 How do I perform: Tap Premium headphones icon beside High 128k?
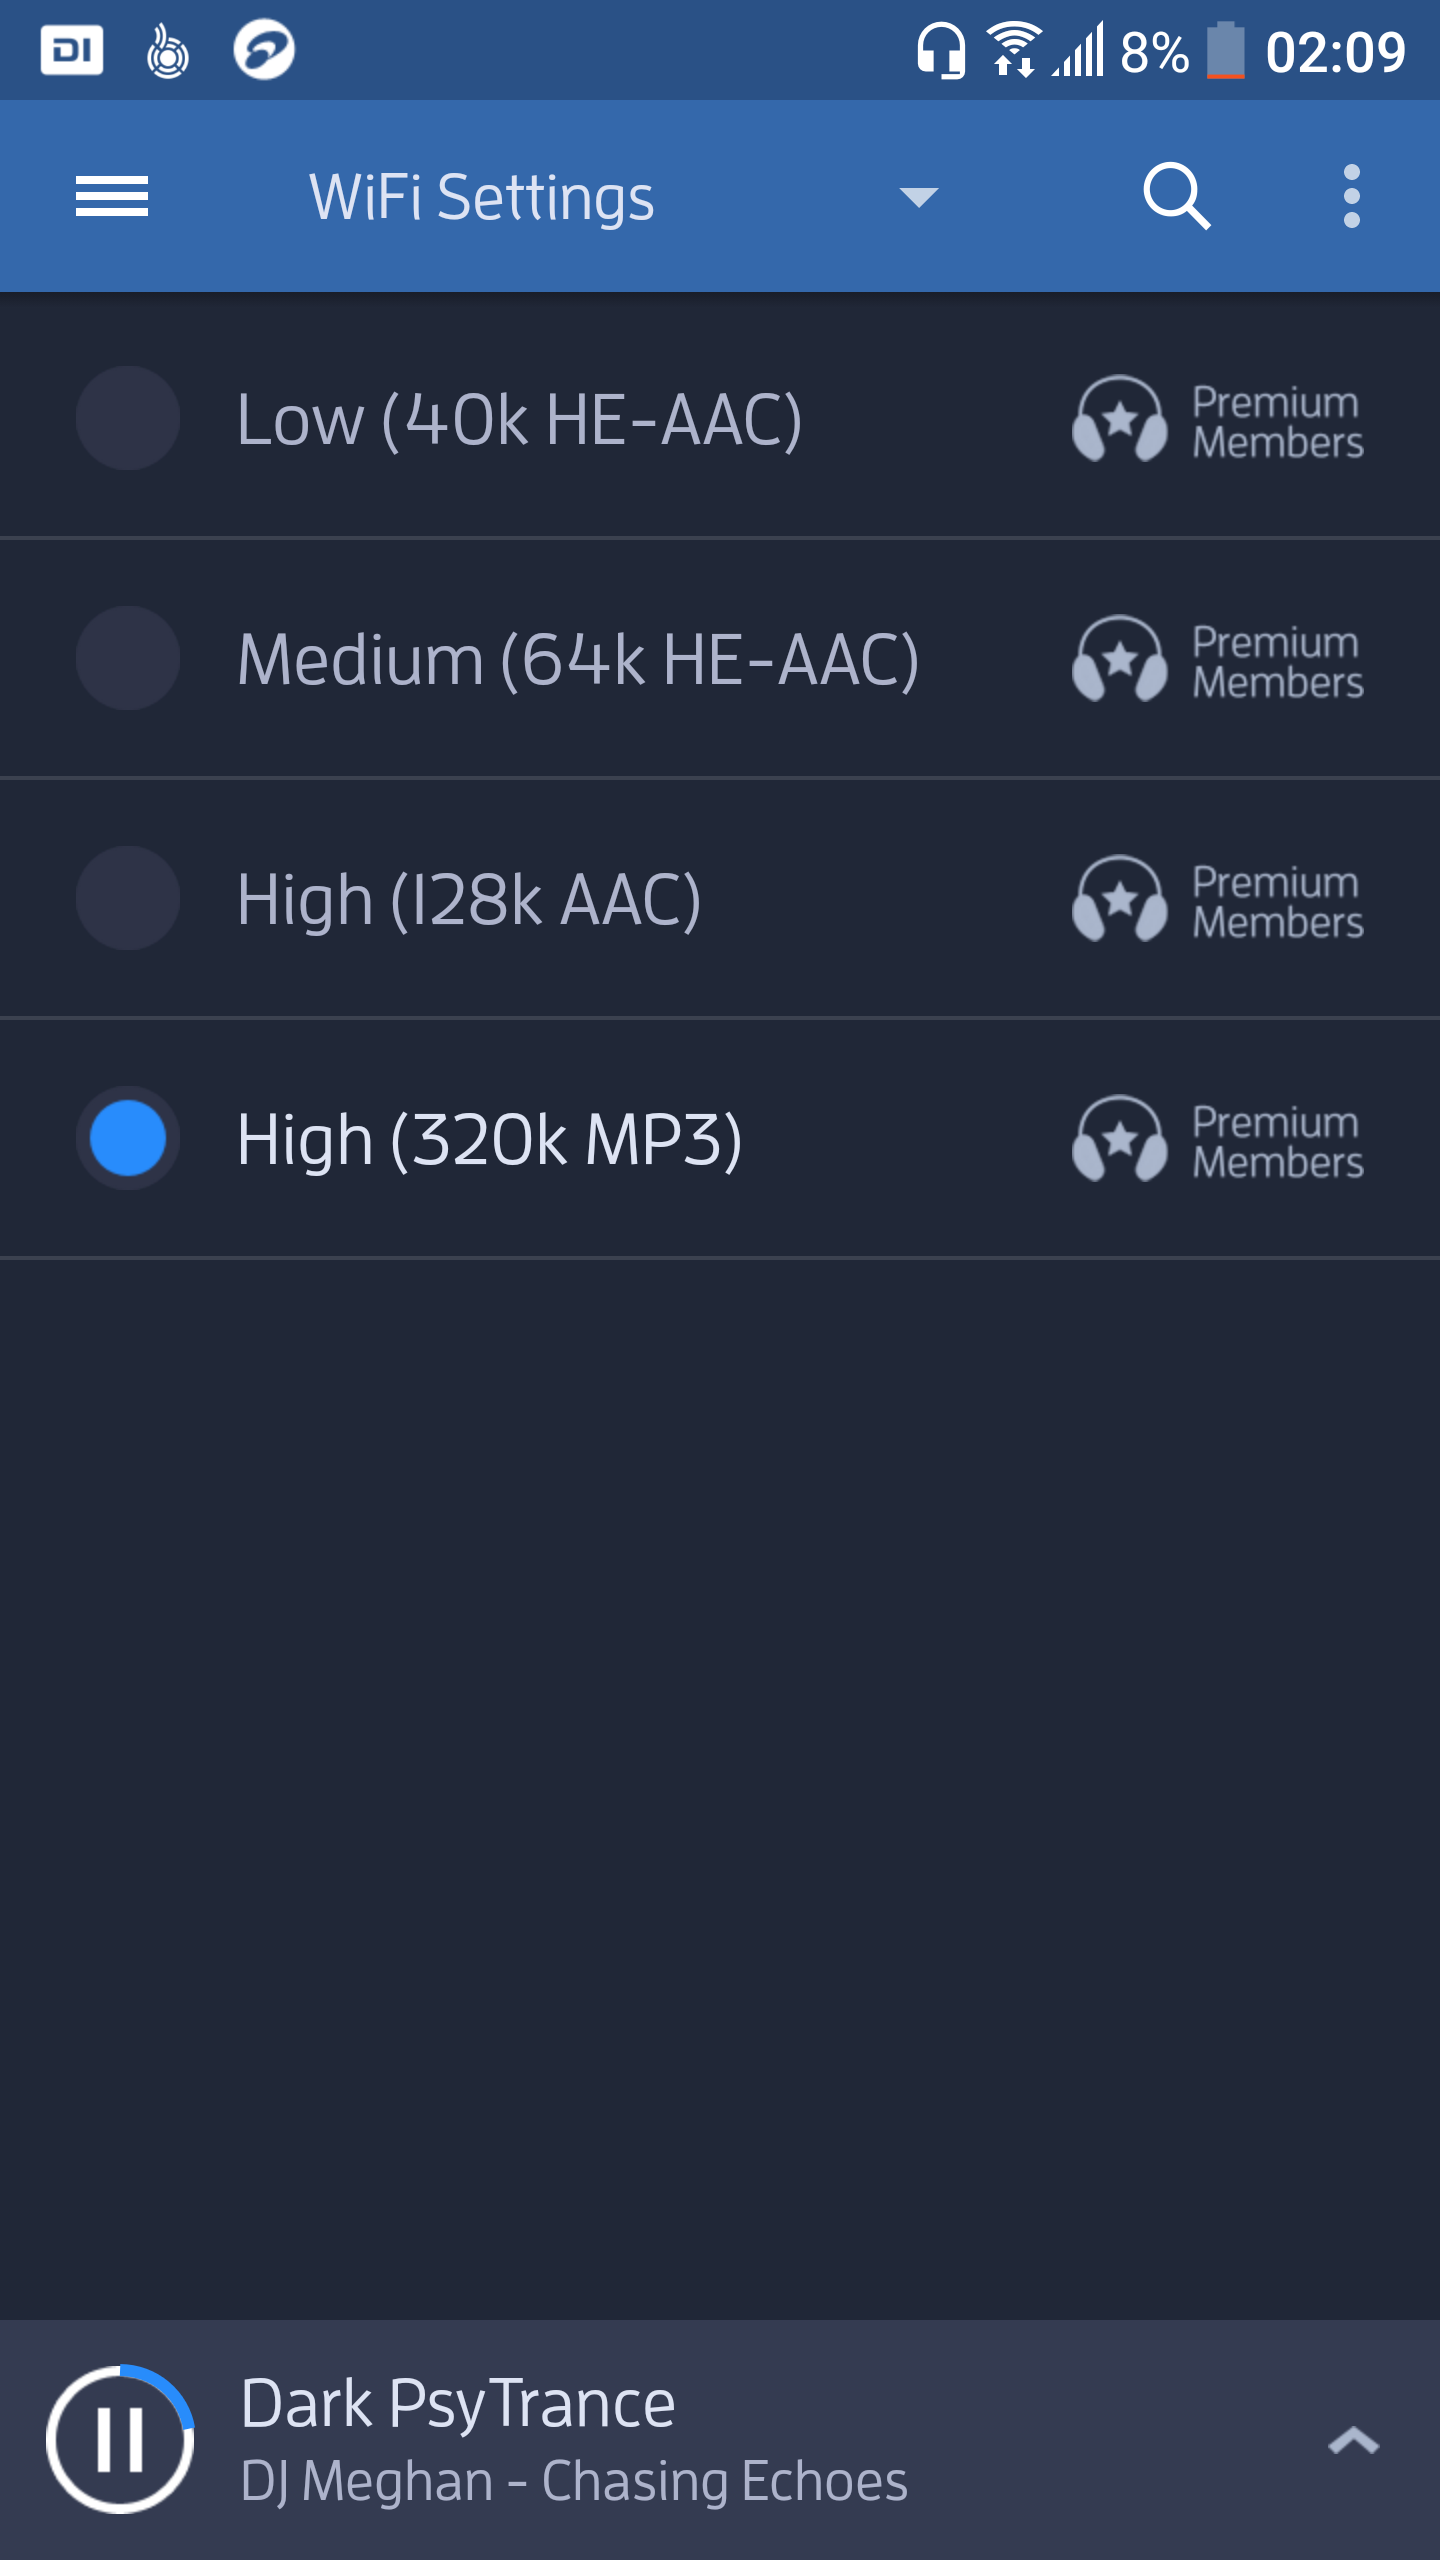tap(1119, 898)
